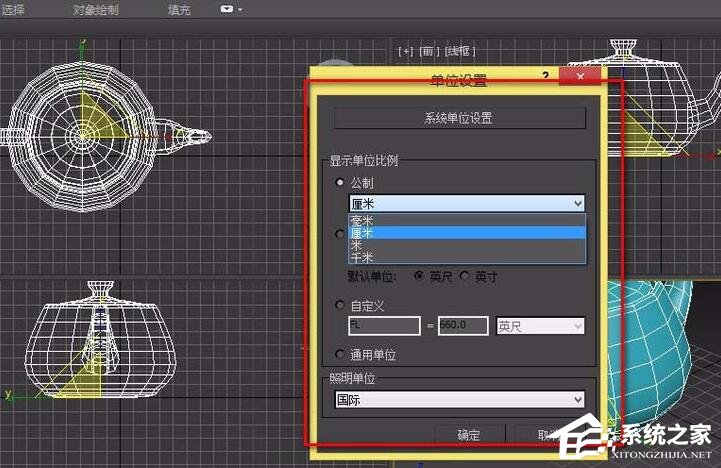The width and height of the screenshot is (721, 468).
Task: Open the 对象绘制 ribbon tab
Action: point(95,10)
